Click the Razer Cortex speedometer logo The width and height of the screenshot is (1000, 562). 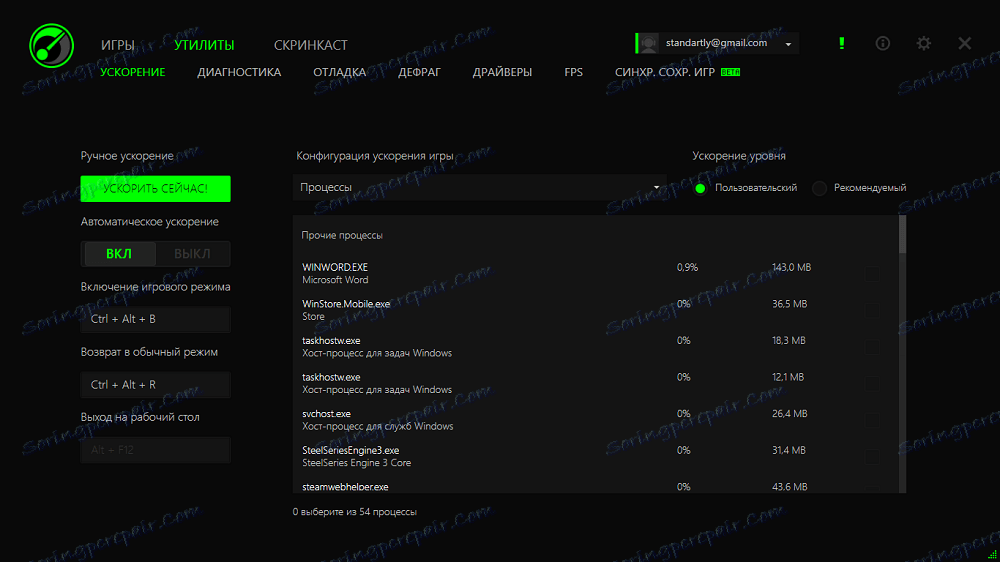click(x=52, y=45)
